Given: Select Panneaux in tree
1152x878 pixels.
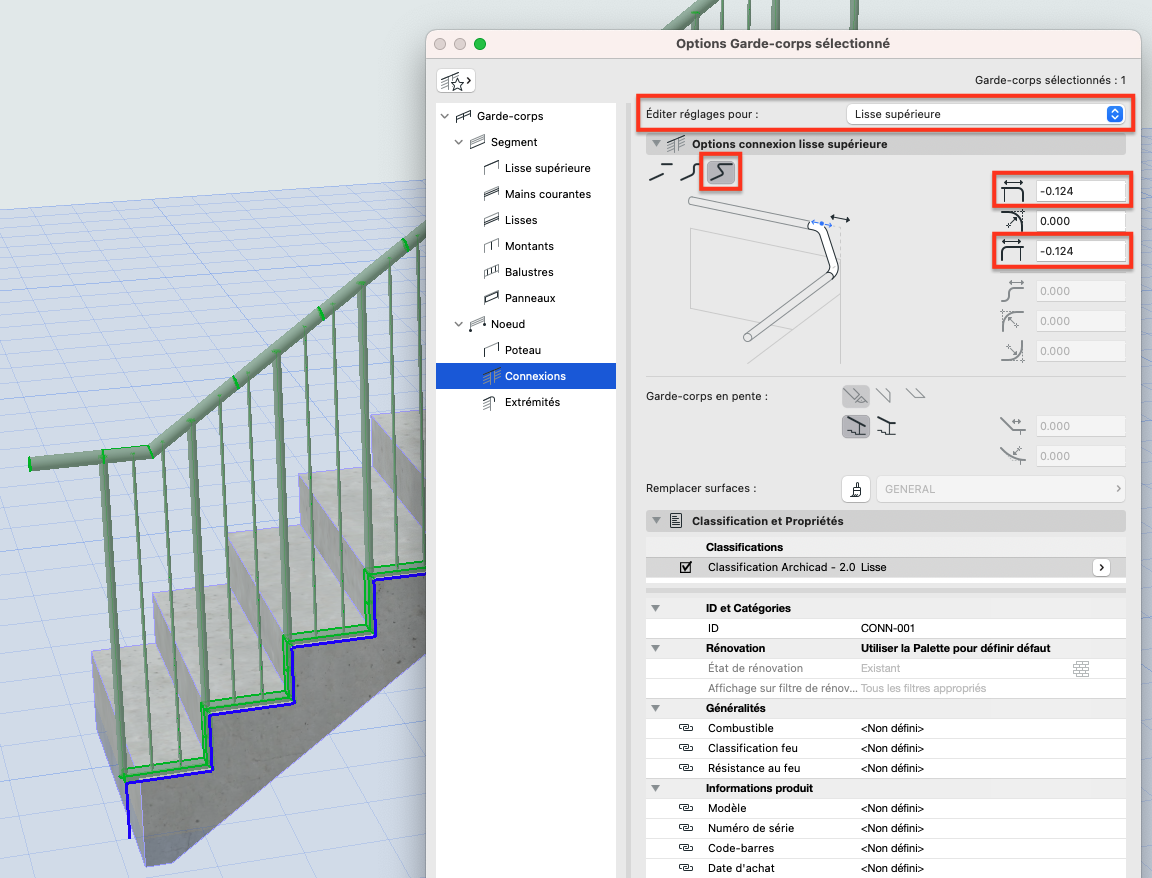Looking at the screenshot, I should click(530, 298).
